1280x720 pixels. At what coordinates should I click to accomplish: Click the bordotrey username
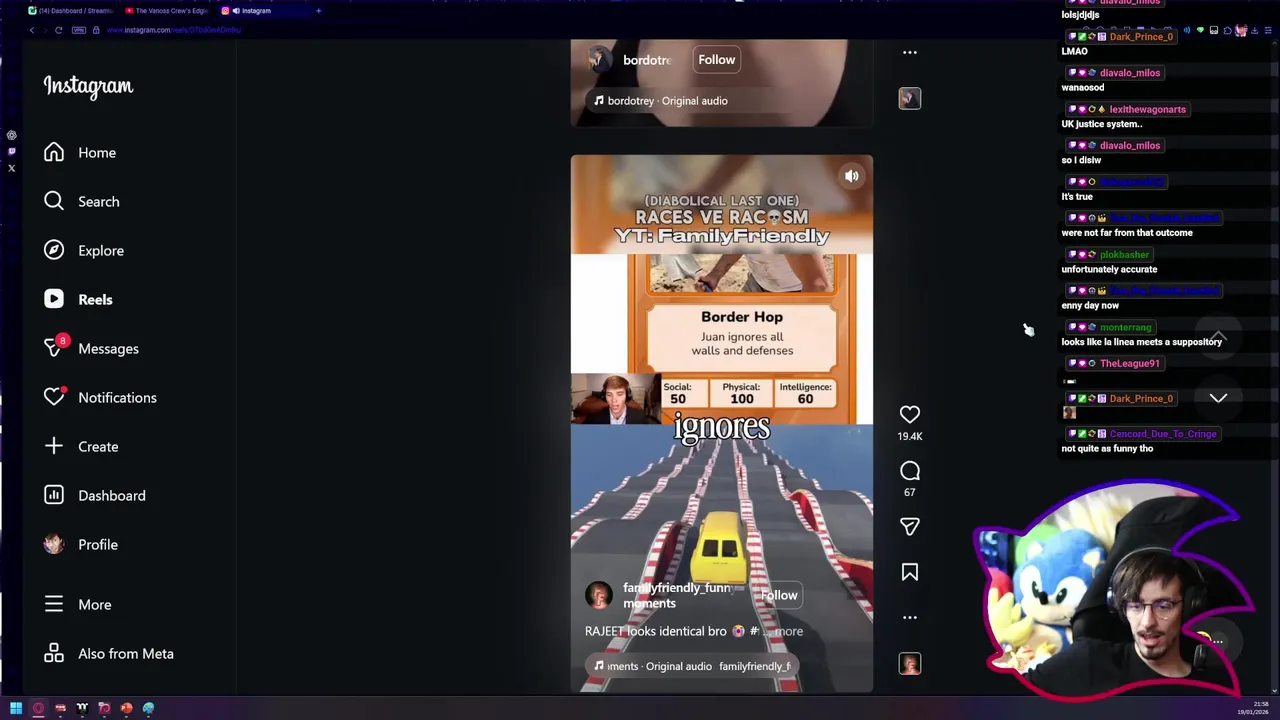click(x=647, y=60)
